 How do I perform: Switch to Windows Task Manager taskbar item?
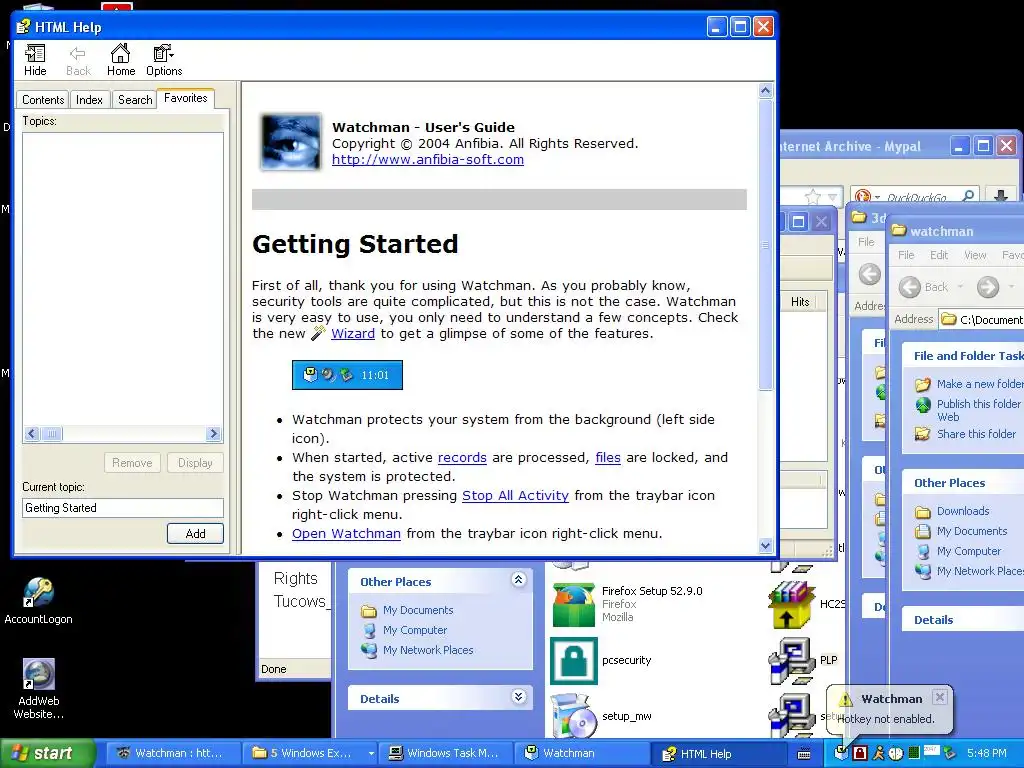coord(444,754)
